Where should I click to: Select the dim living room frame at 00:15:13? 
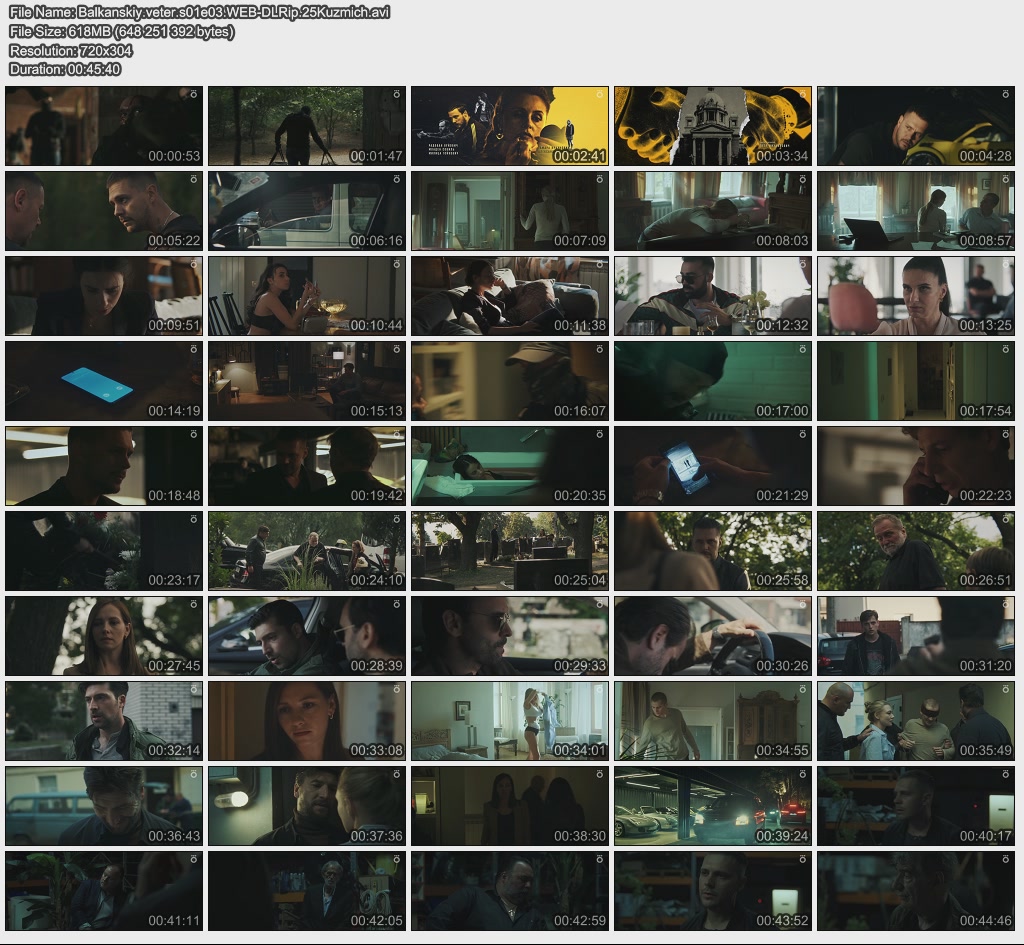(307, 381)
